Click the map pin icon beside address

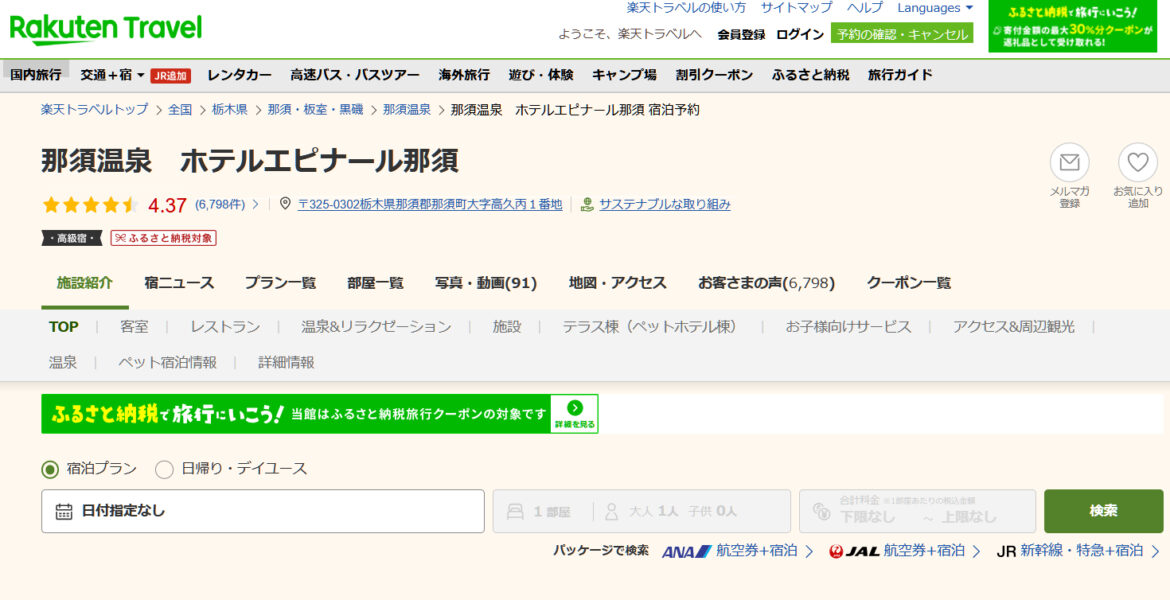pyautogui.click(x=285, y=204)
